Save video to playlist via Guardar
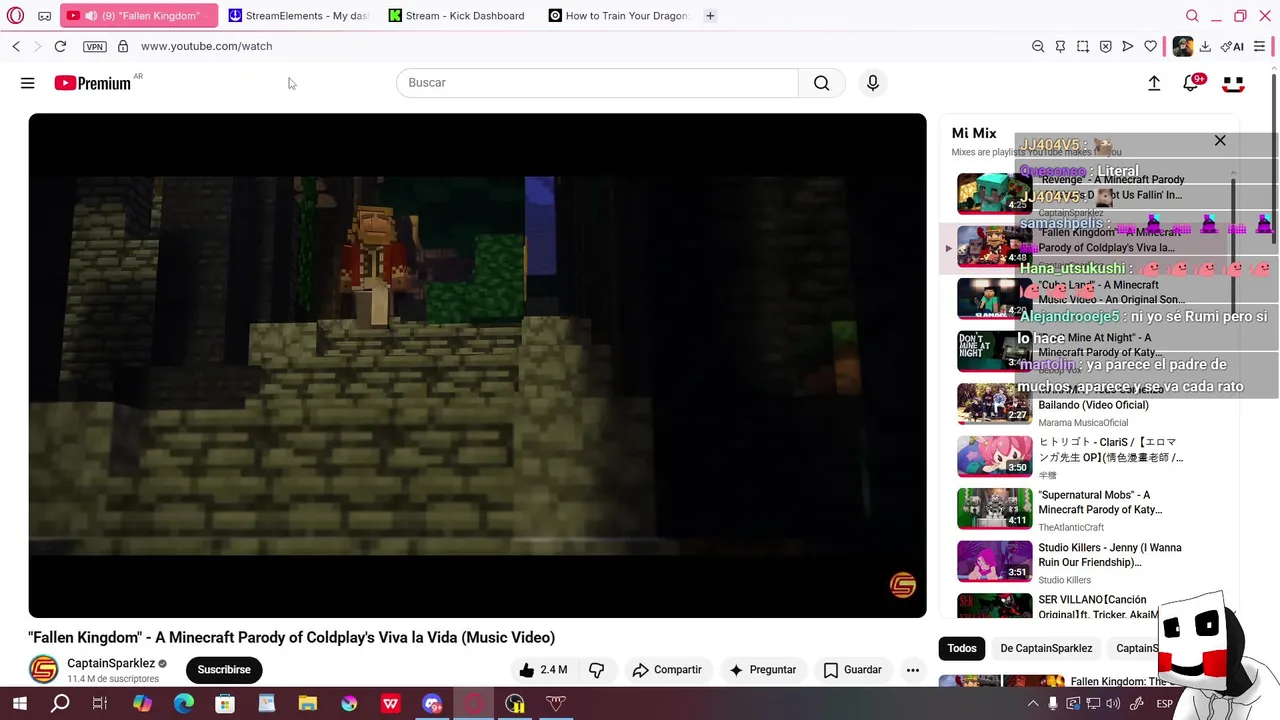The image size is (1280, 720). coord(853,670)
